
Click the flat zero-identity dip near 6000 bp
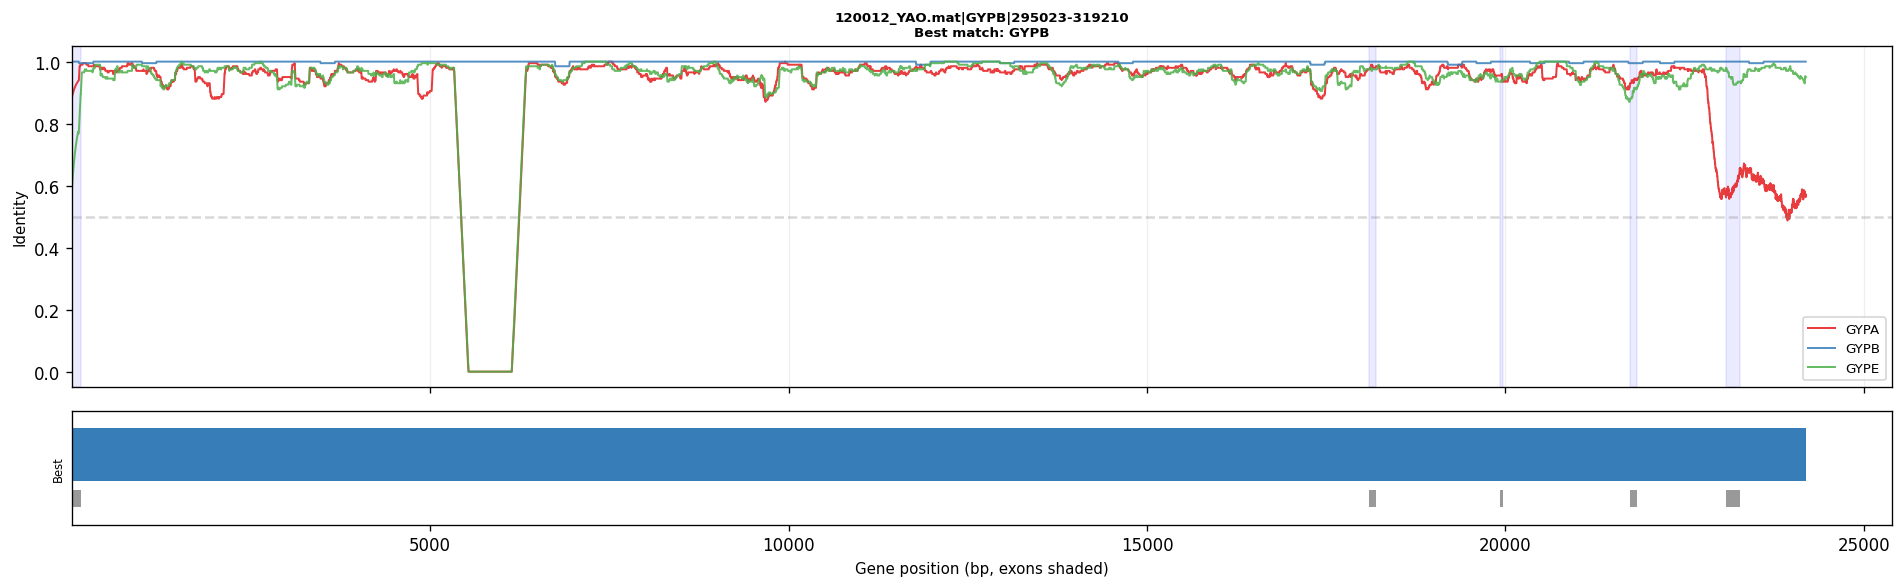tap(490, 371)
